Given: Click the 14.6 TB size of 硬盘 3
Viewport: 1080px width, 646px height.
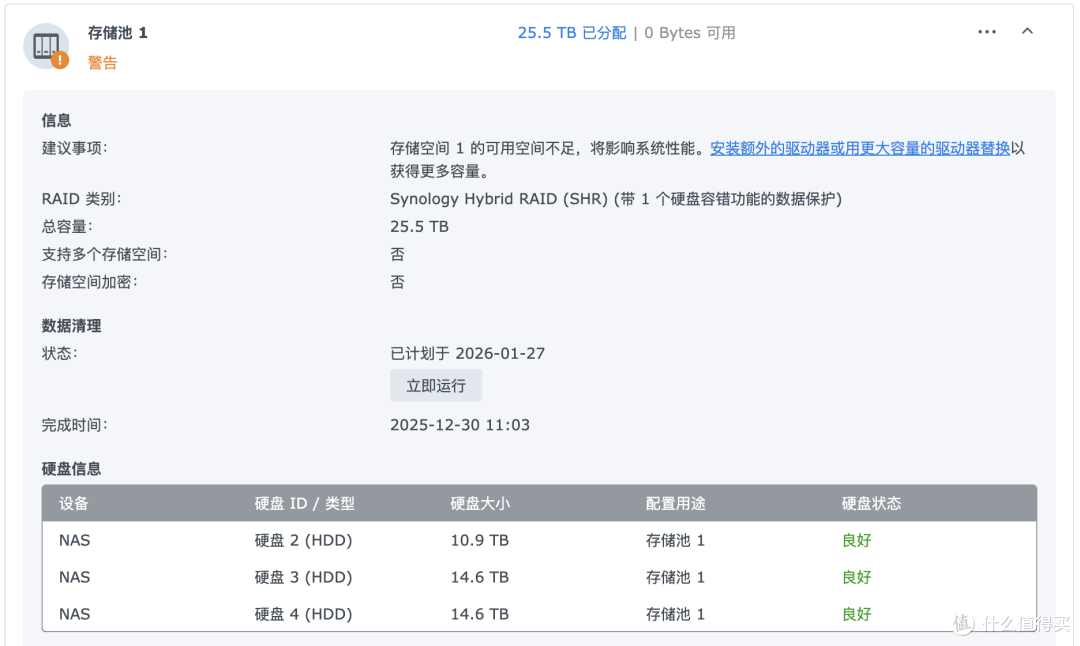Looking at the screenshot, I should [x=479, y=577].
